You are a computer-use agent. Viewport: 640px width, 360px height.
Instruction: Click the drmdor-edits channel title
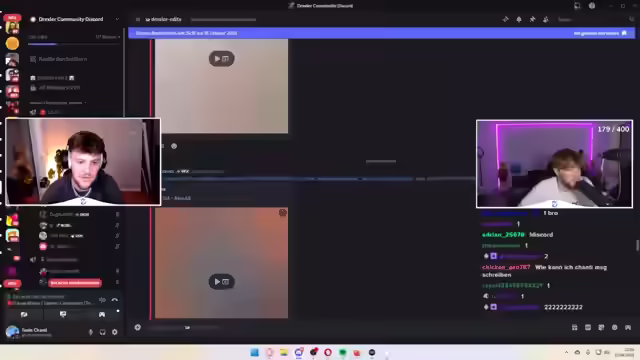click(x=166, y=19)
